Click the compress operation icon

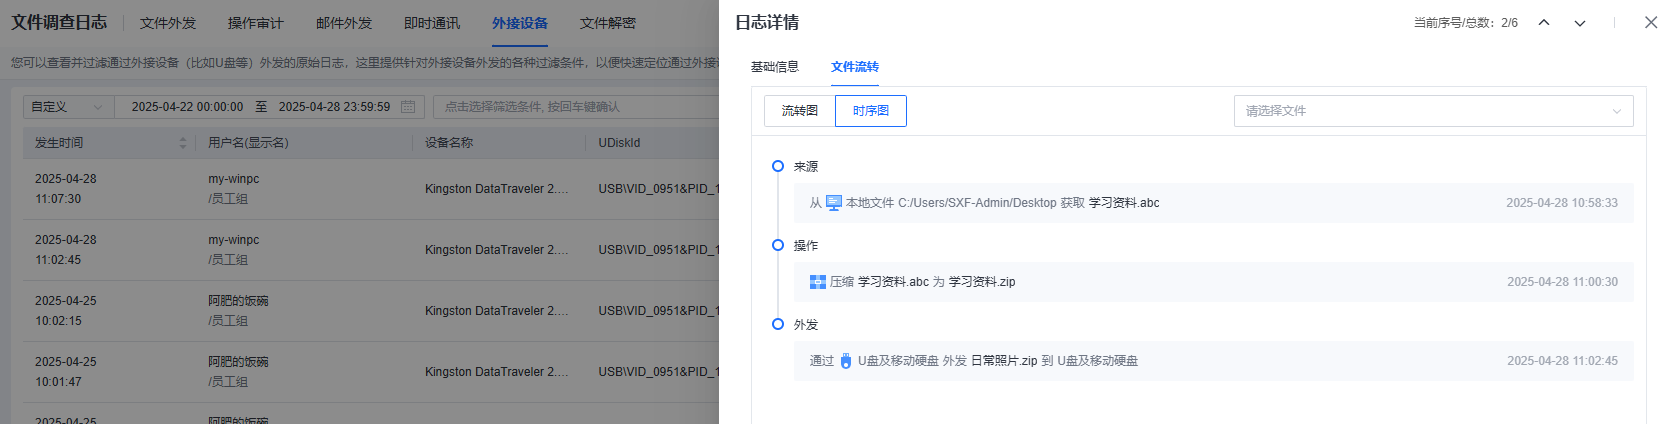click(x=817, y=282)
